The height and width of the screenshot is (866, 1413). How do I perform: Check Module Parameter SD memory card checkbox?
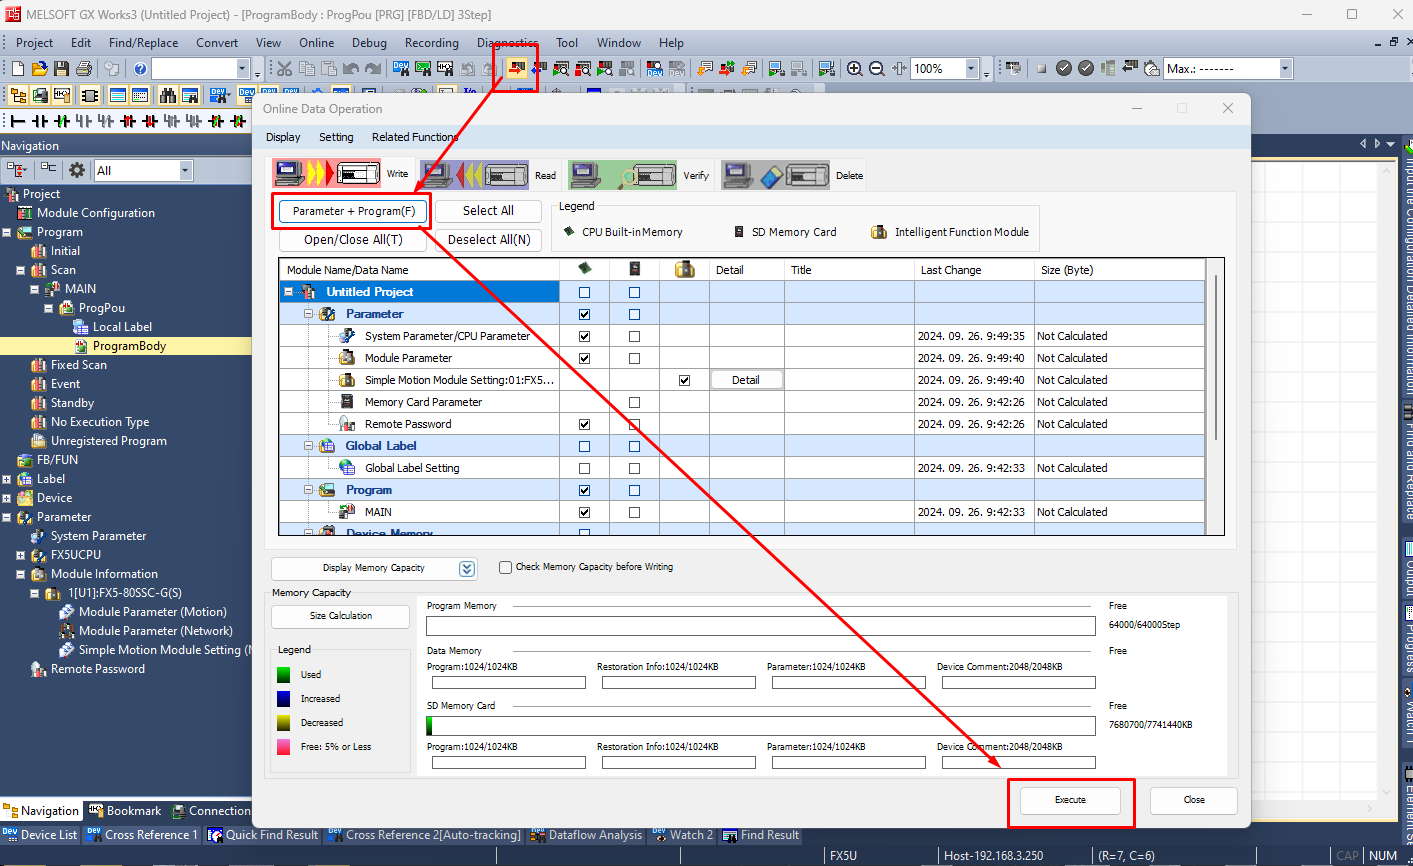(x=634, y=358)
